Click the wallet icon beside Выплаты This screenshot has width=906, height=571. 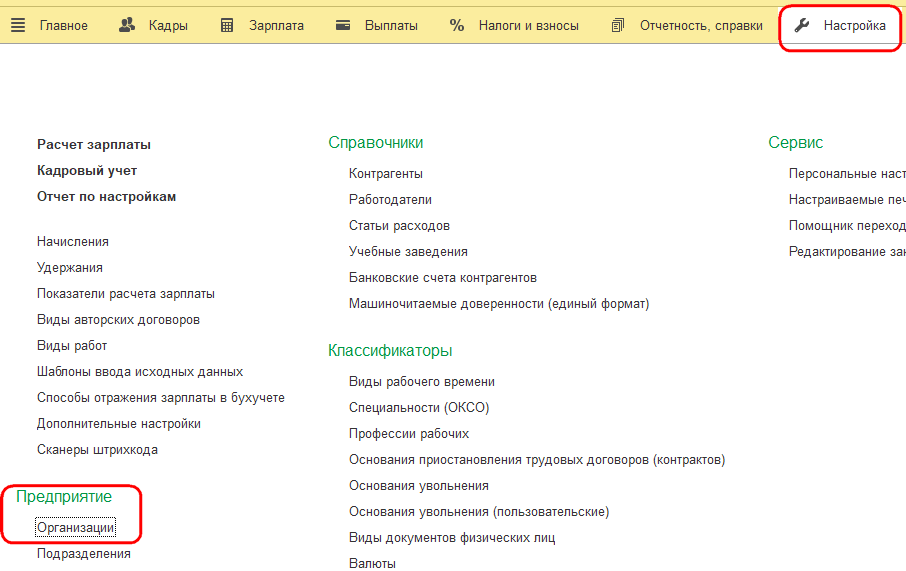[x=343, y=25]
